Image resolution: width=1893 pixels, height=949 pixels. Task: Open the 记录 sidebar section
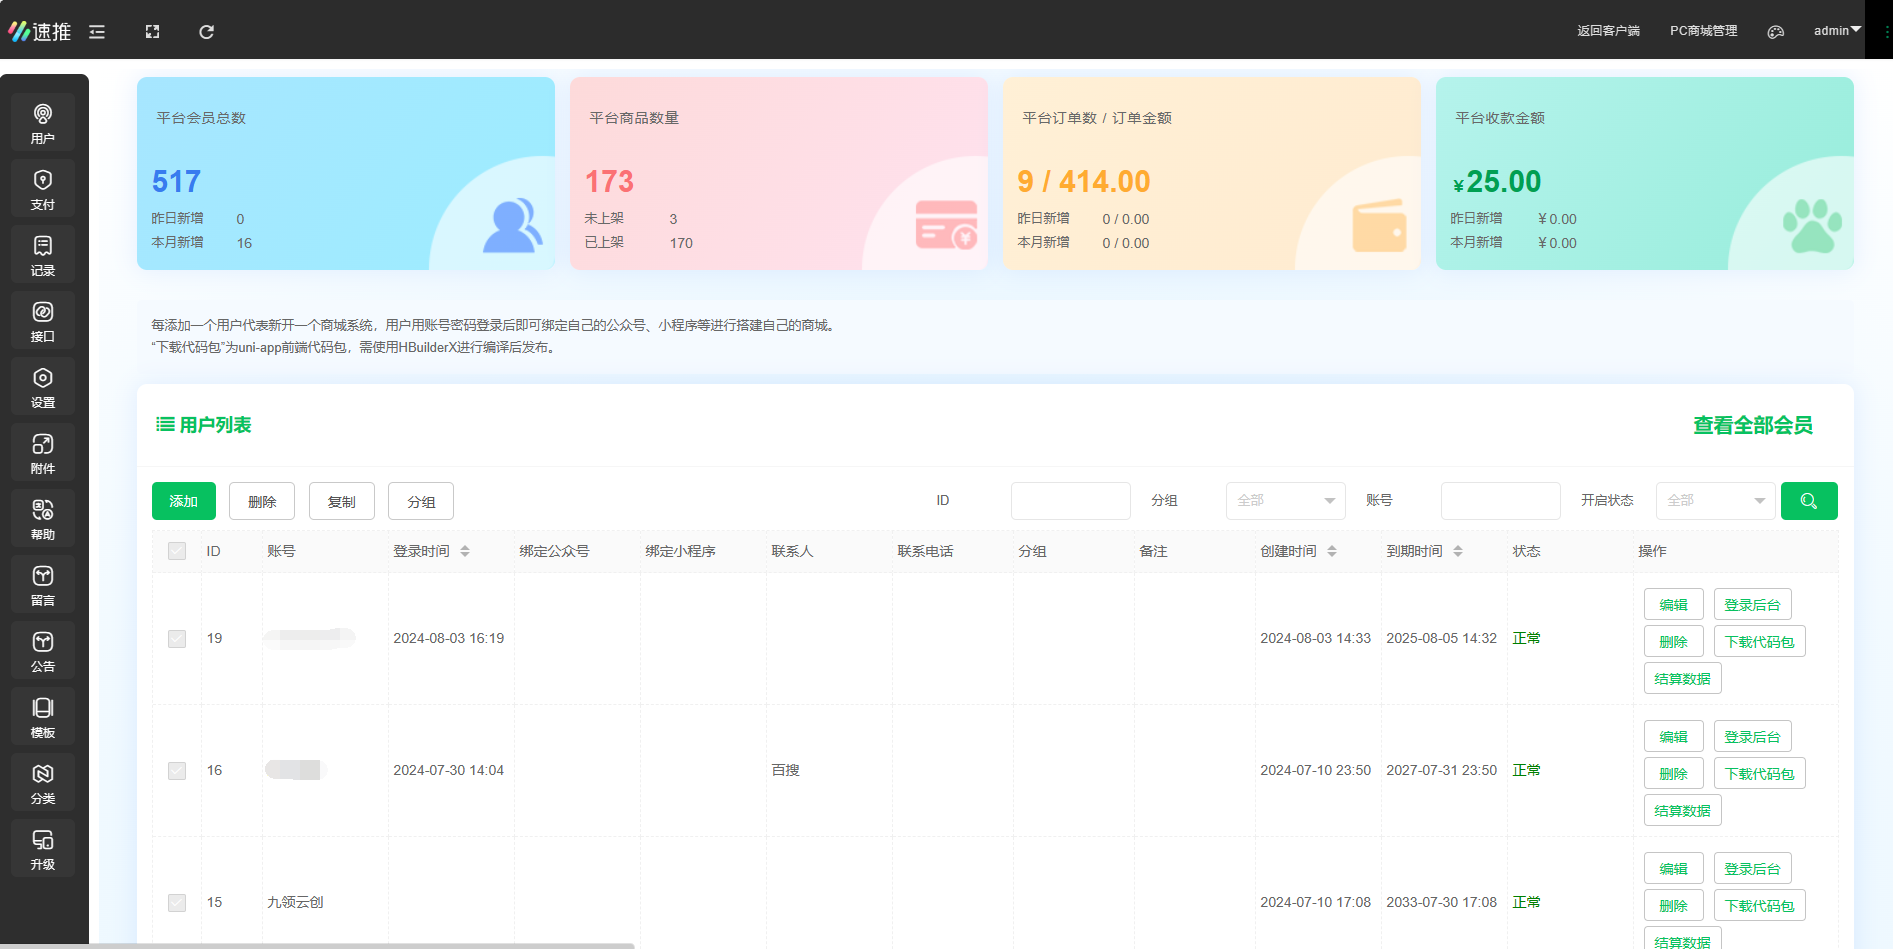(43, 254)
